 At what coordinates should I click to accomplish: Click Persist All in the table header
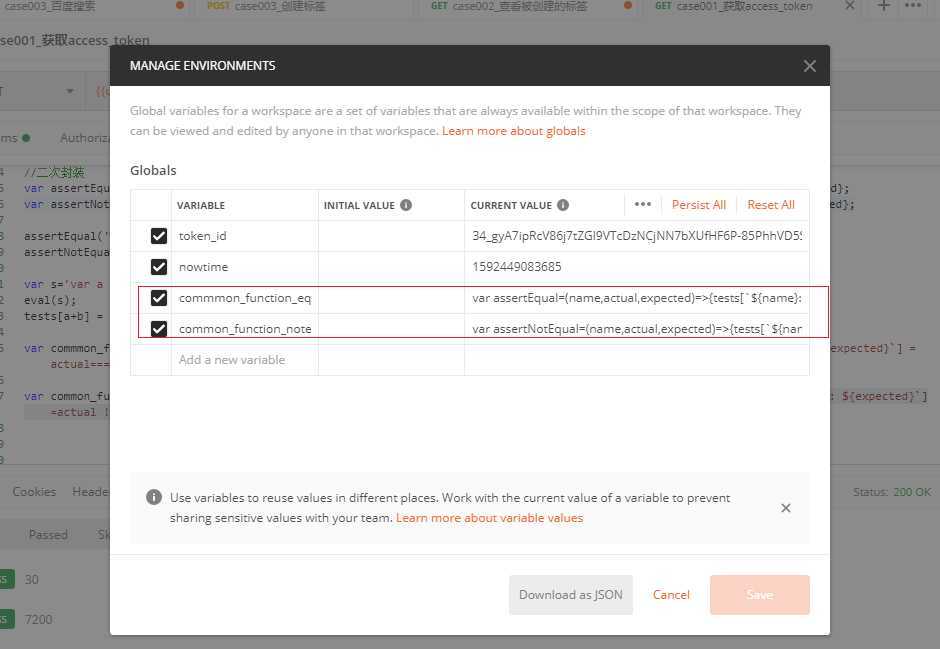point(698,205)
